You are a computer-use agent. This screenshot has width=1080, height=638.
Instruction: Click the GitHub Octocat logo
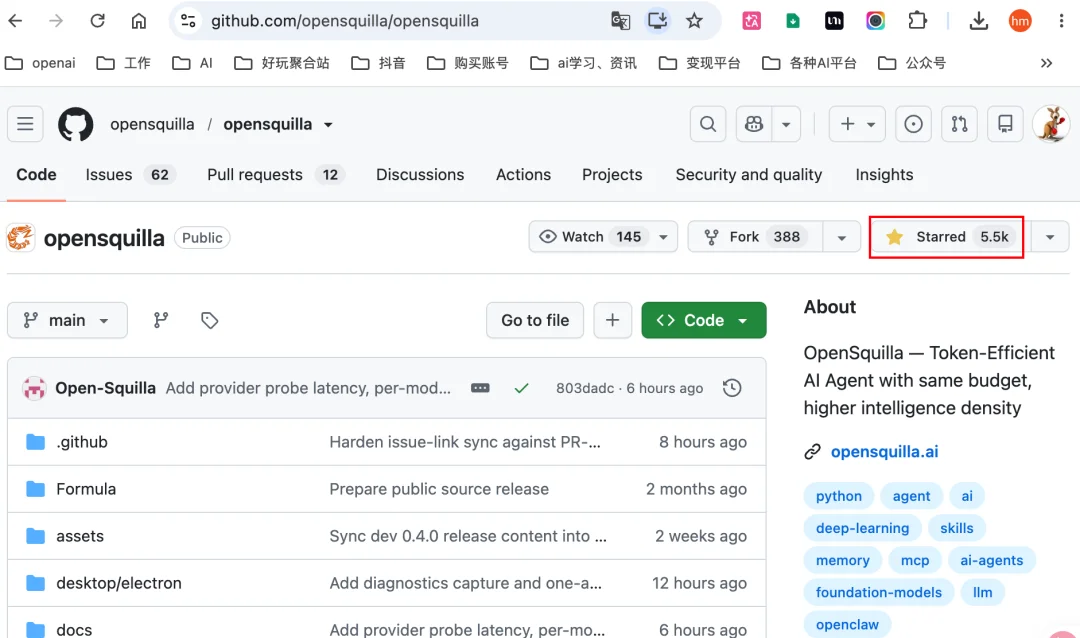click(75, 124)
